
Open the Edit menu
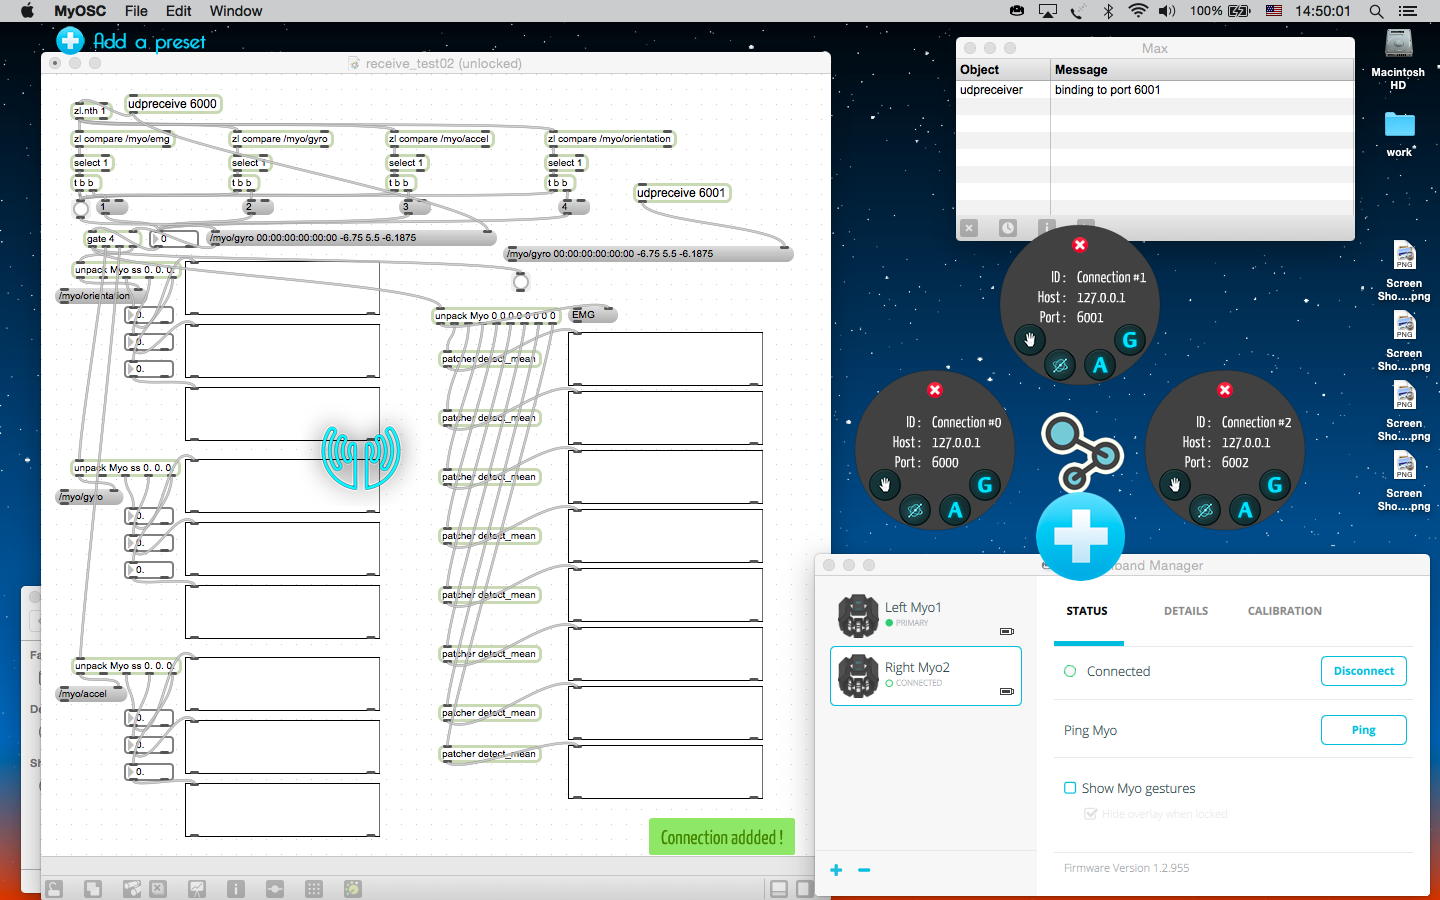pyautogui.click(x=179, y=11)
